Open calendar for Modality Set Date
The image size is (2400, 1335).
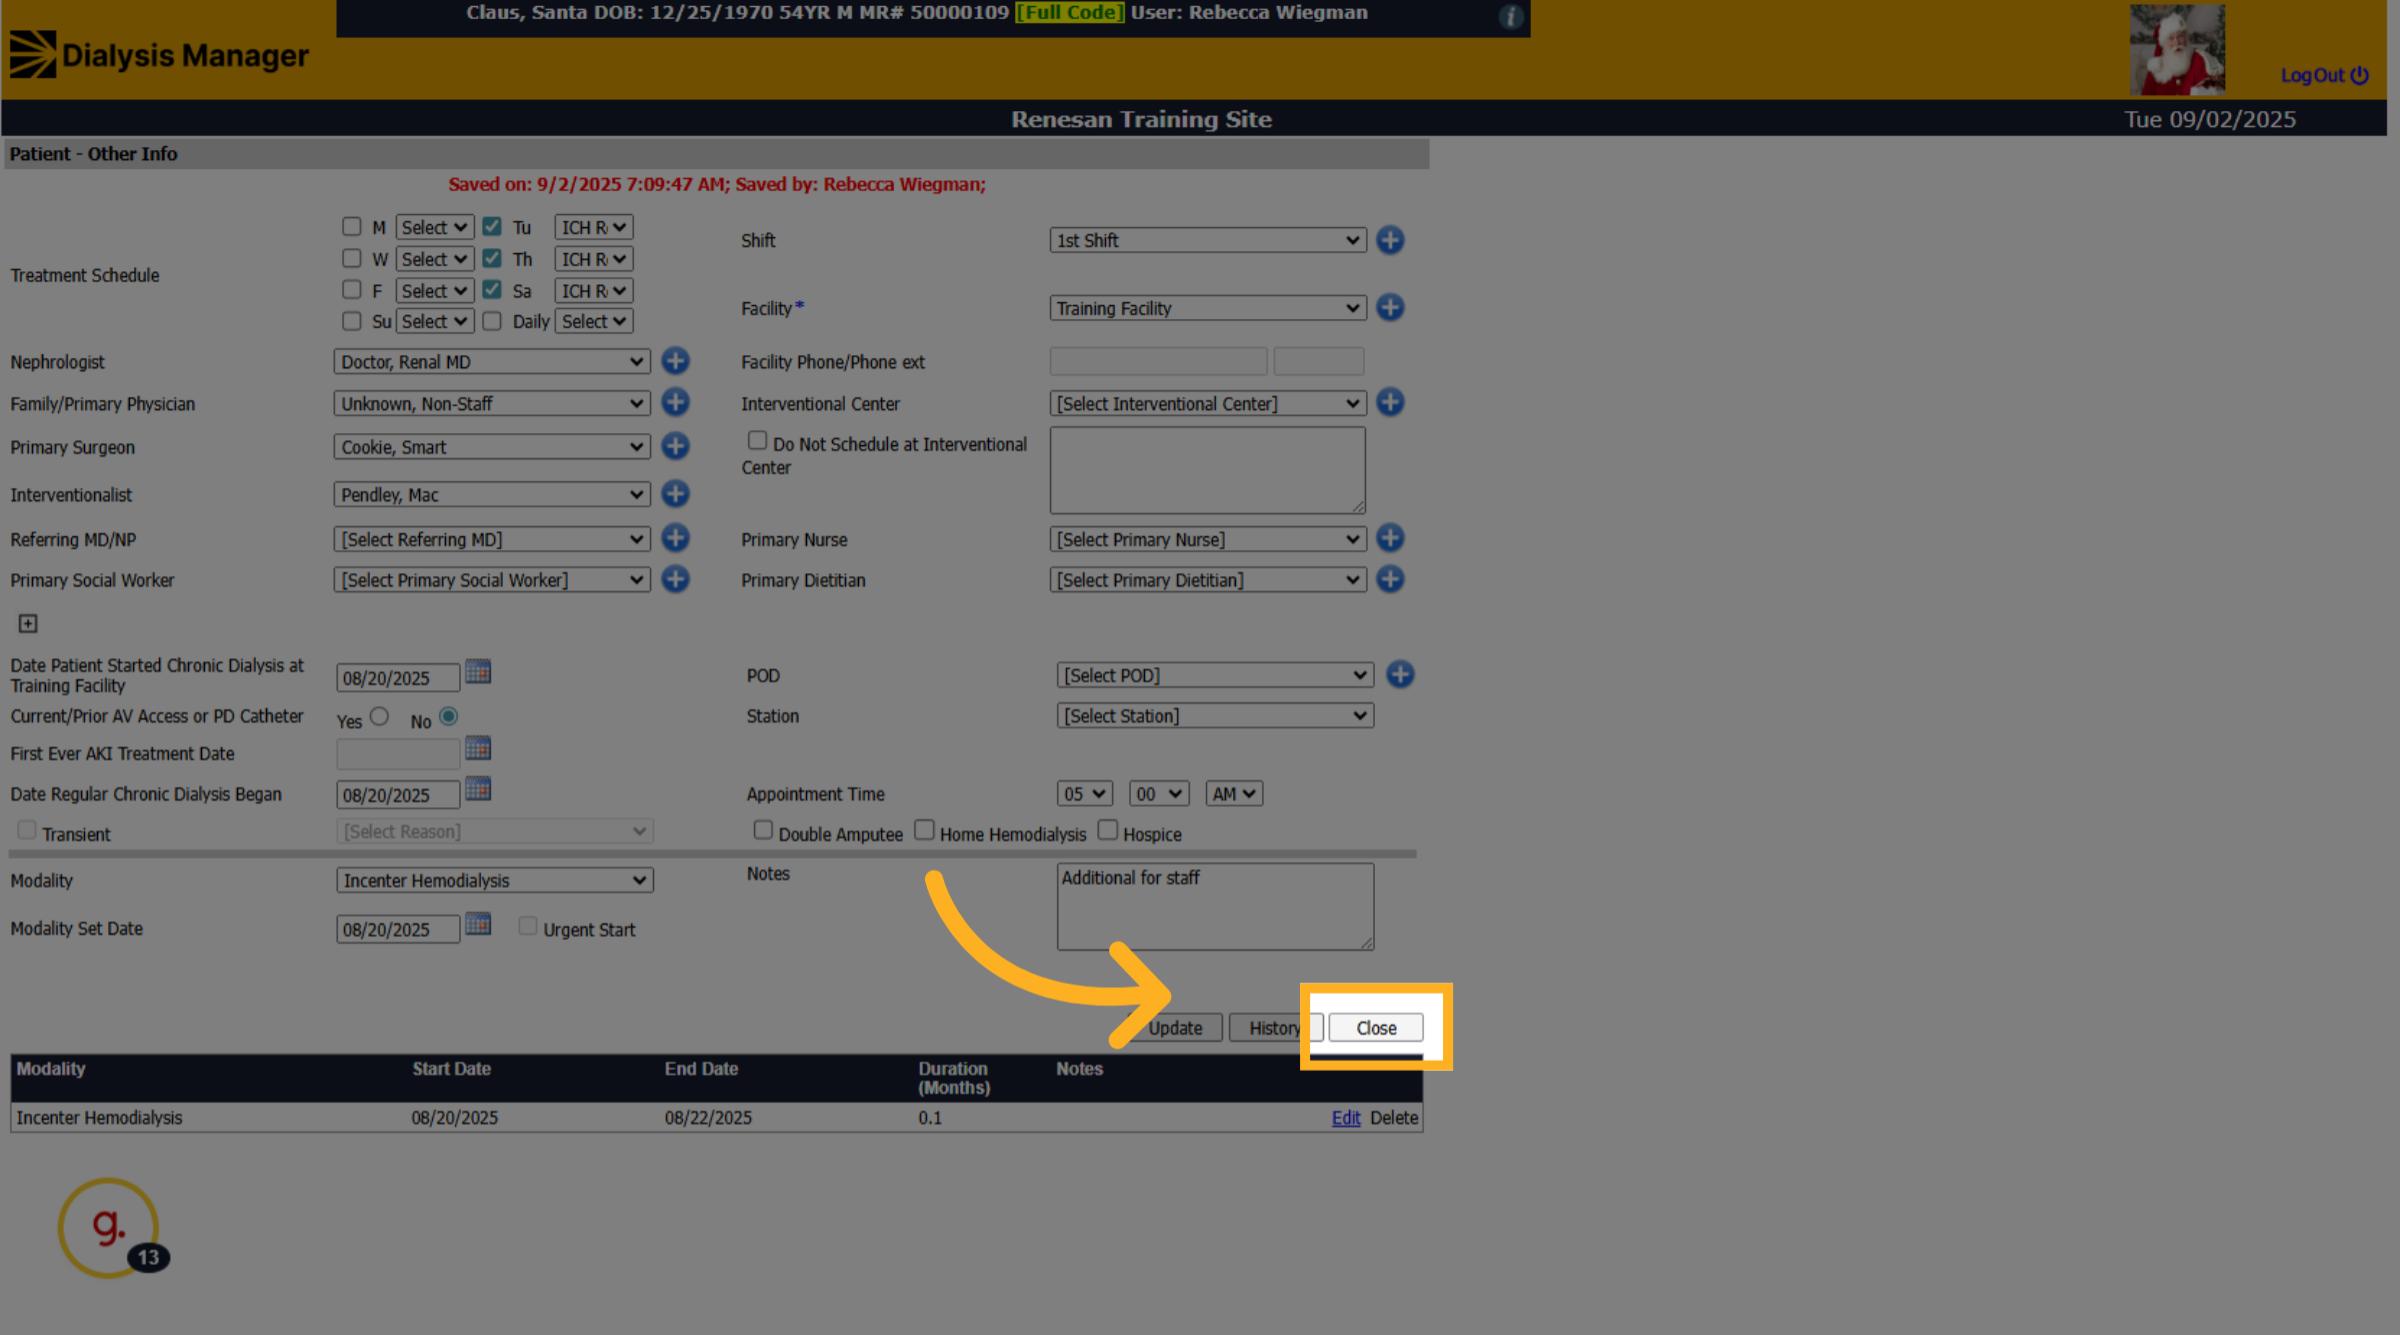pyautogui.click(x=478, y=924)
